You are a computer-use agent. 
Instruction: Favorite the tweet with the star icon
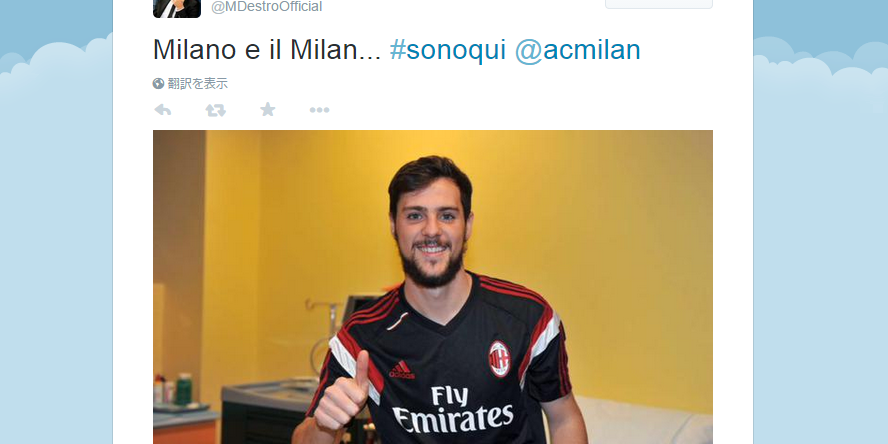267,109
